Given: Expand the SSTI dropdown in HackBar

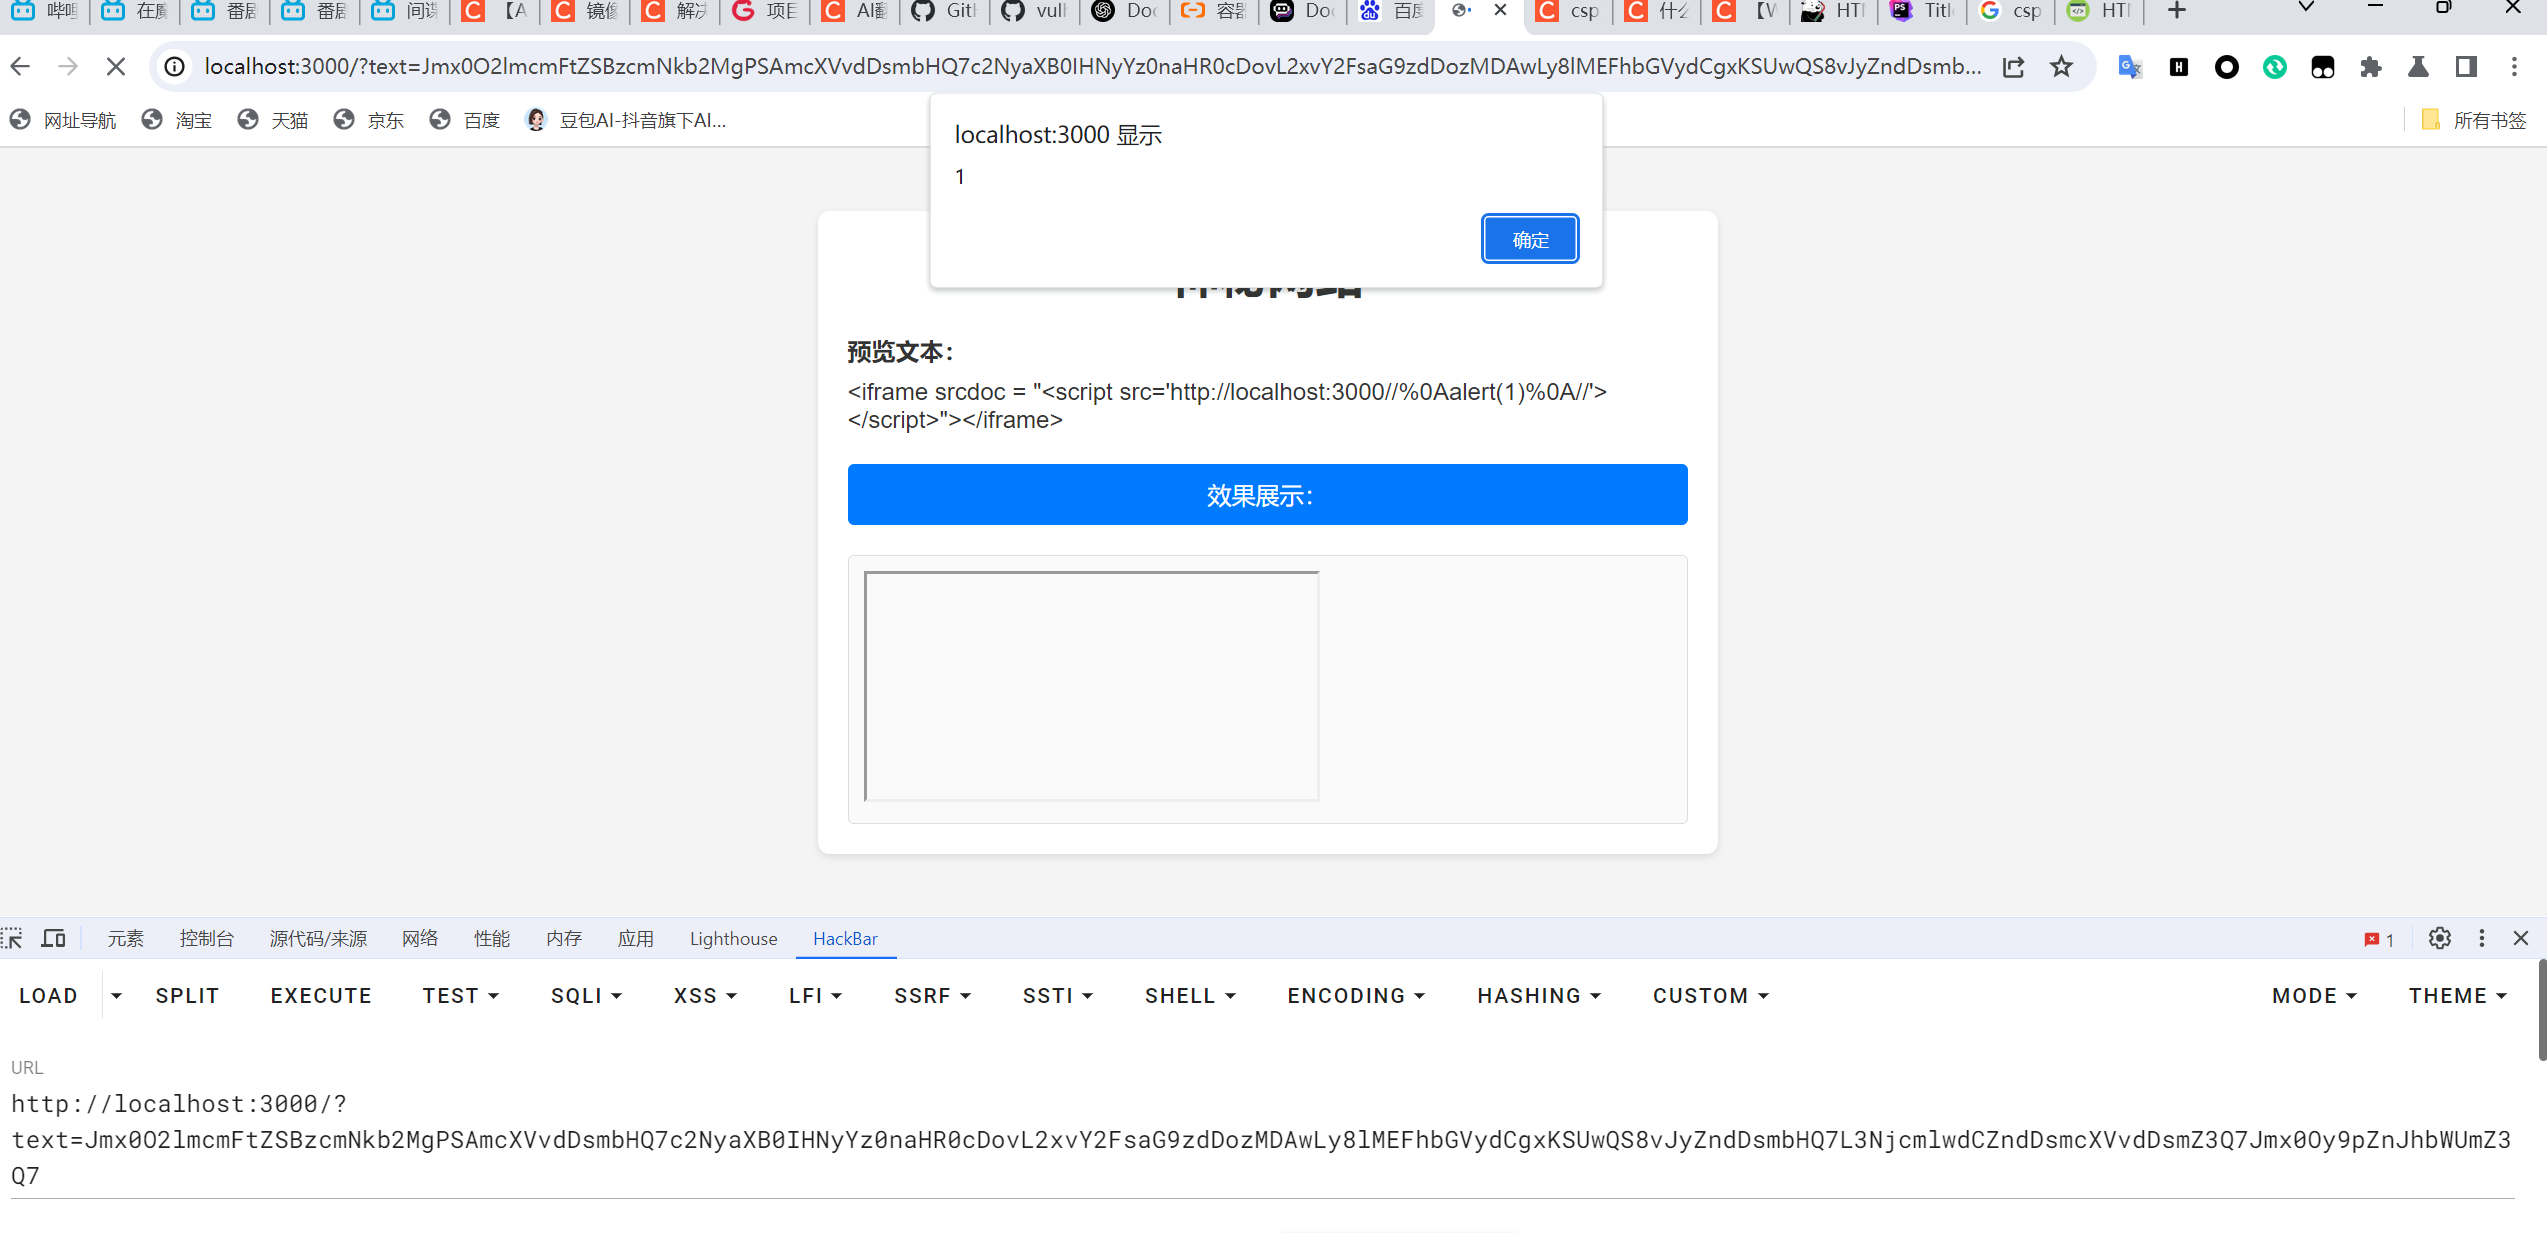Looking at the screenshot, I should coord(1058,996).
